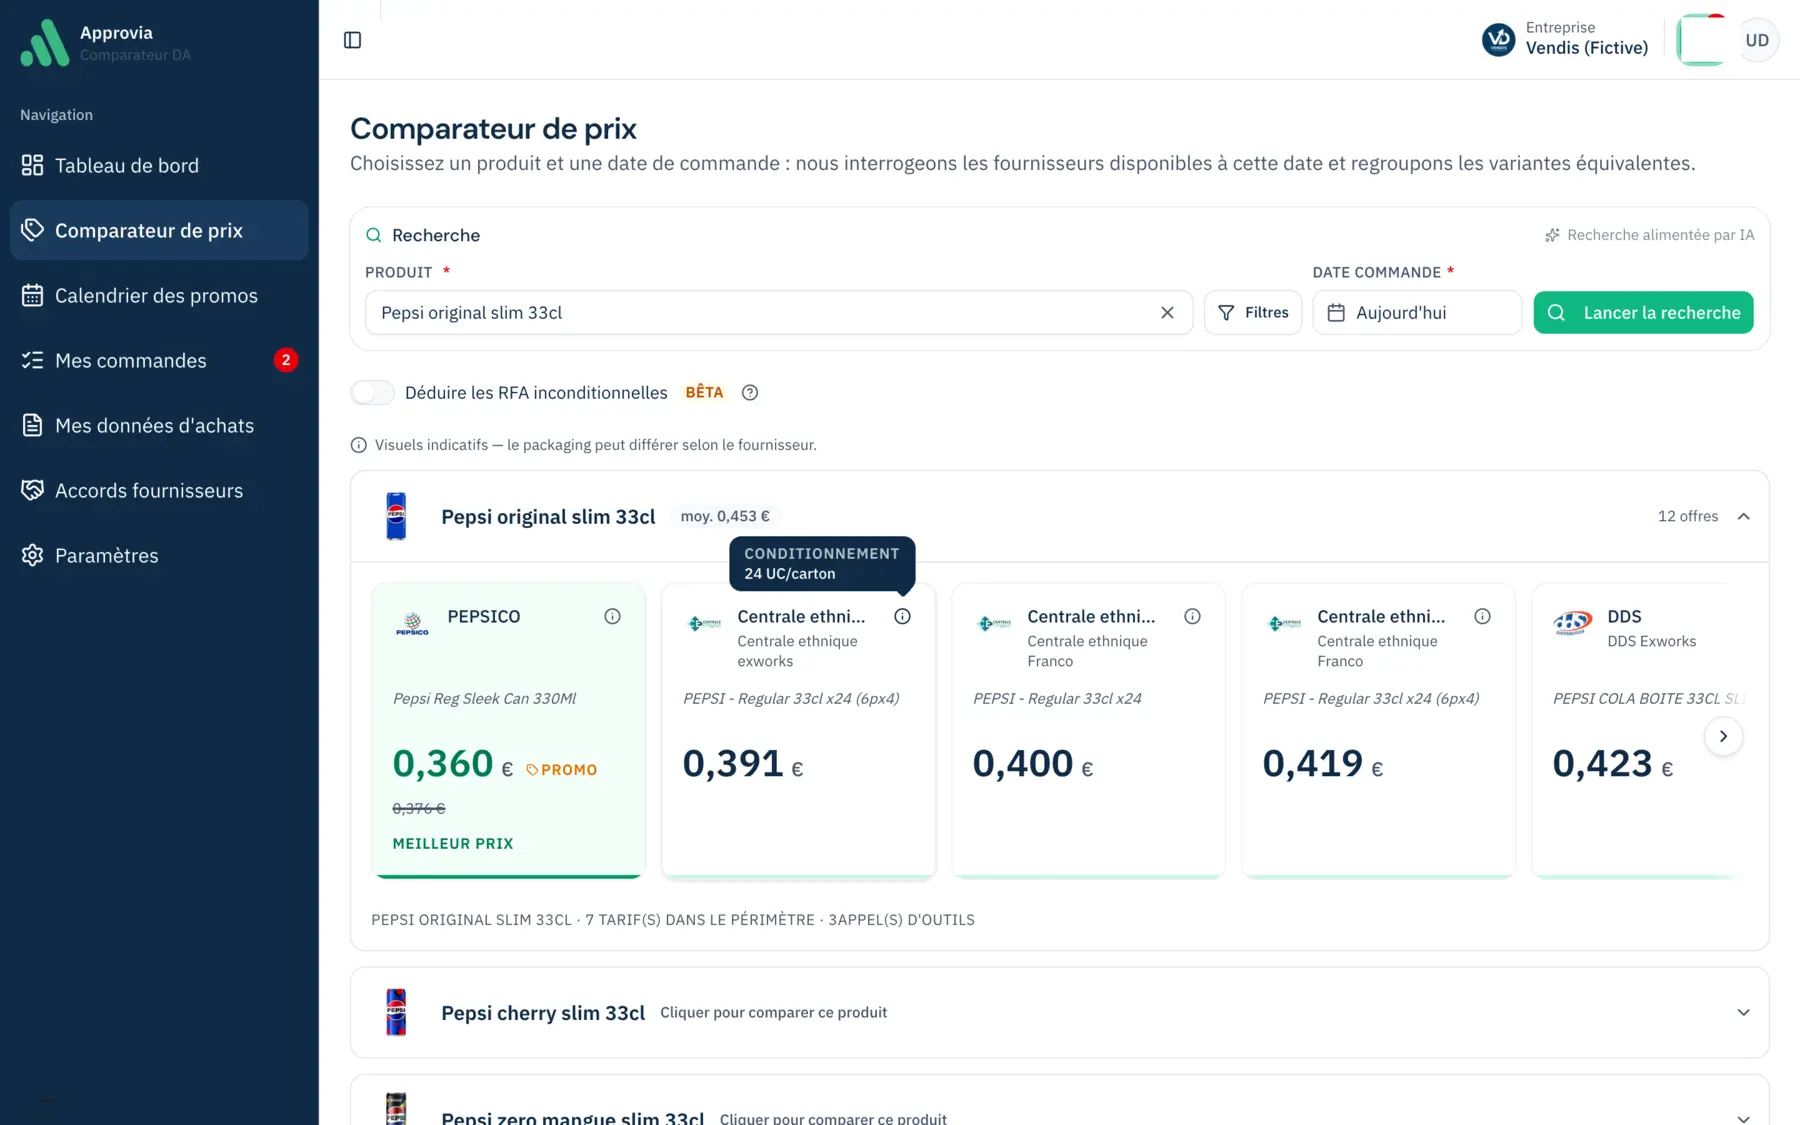Click Cliquer pour comparer Pepsi cherry
Viewport: 1800px width, 1125px height.
[774, 1013]
